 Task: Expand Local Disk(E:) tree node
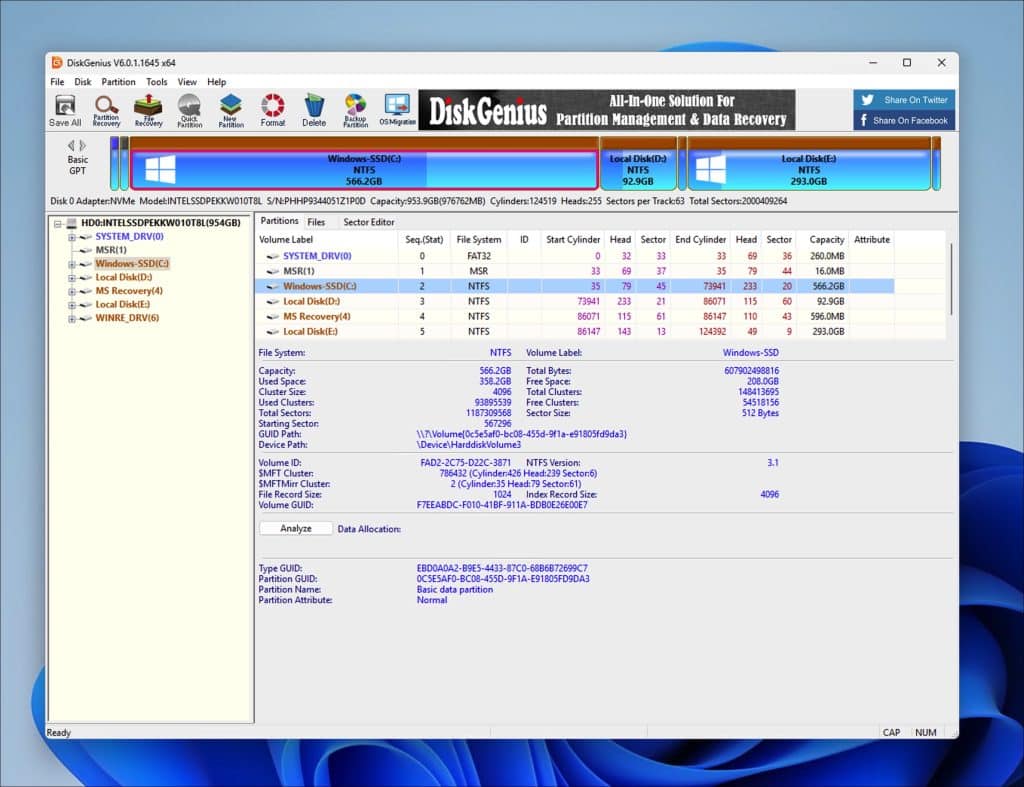pyautogui.click(x=72, y=305)
